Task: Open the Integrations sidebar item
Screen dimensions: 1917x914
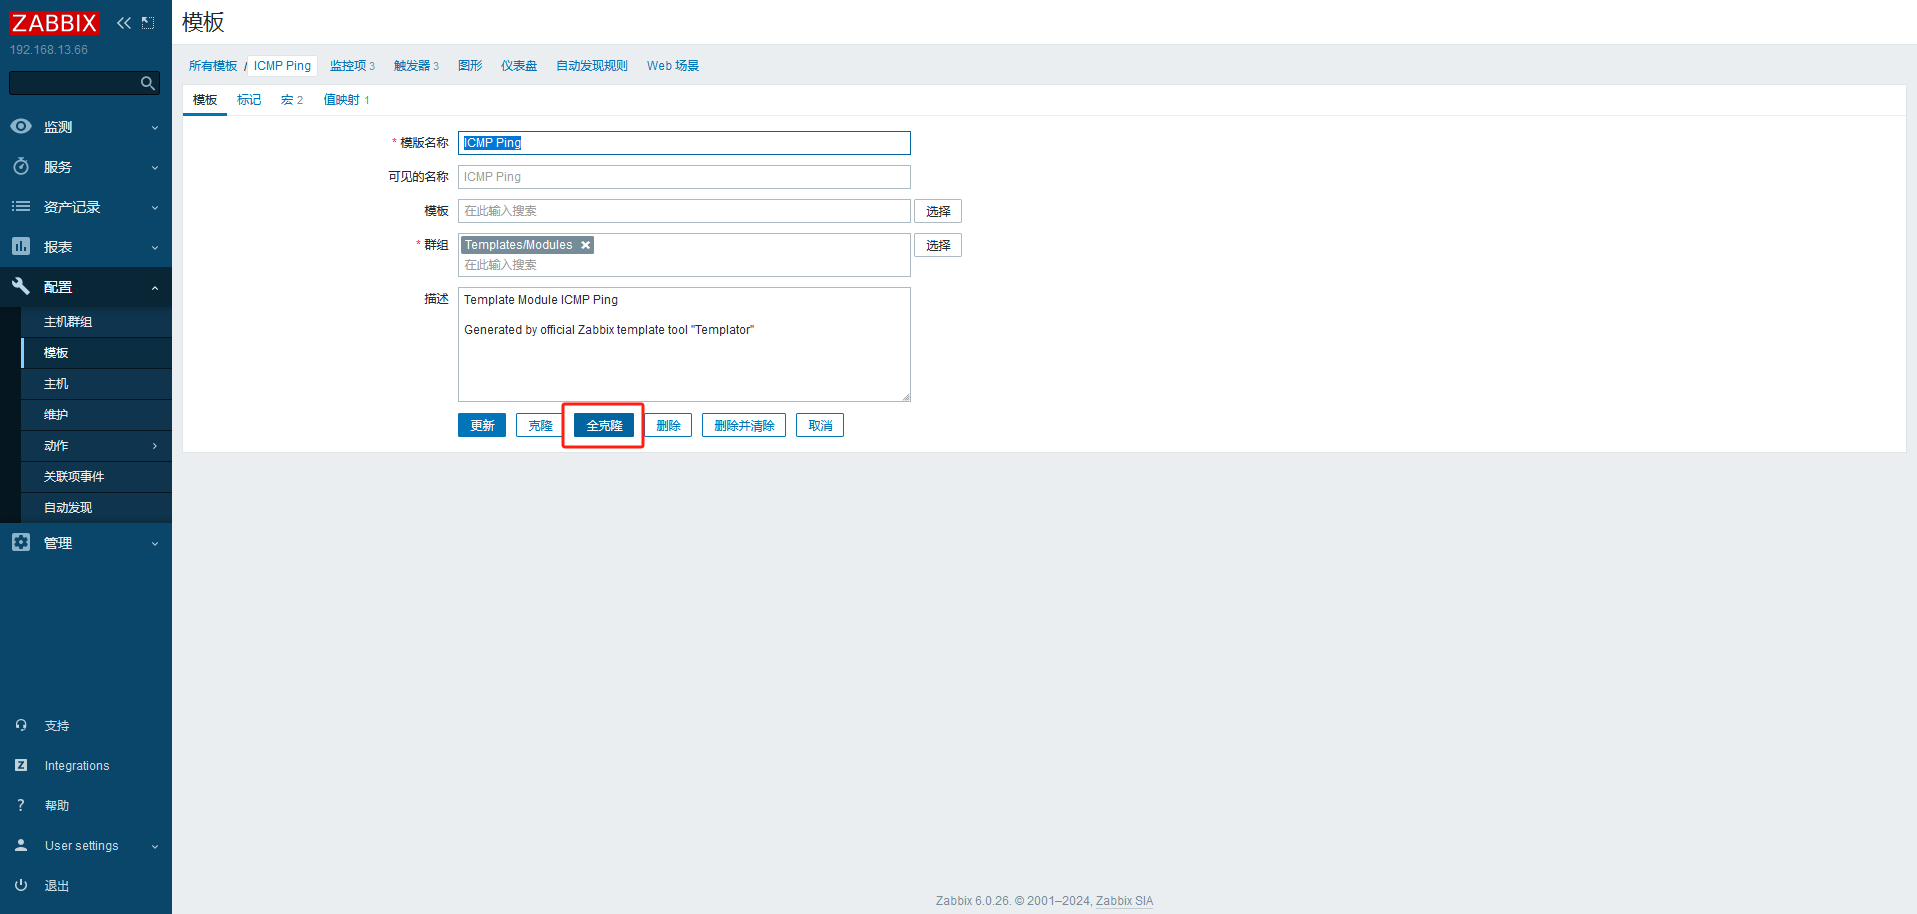Action: pos(77,765)
